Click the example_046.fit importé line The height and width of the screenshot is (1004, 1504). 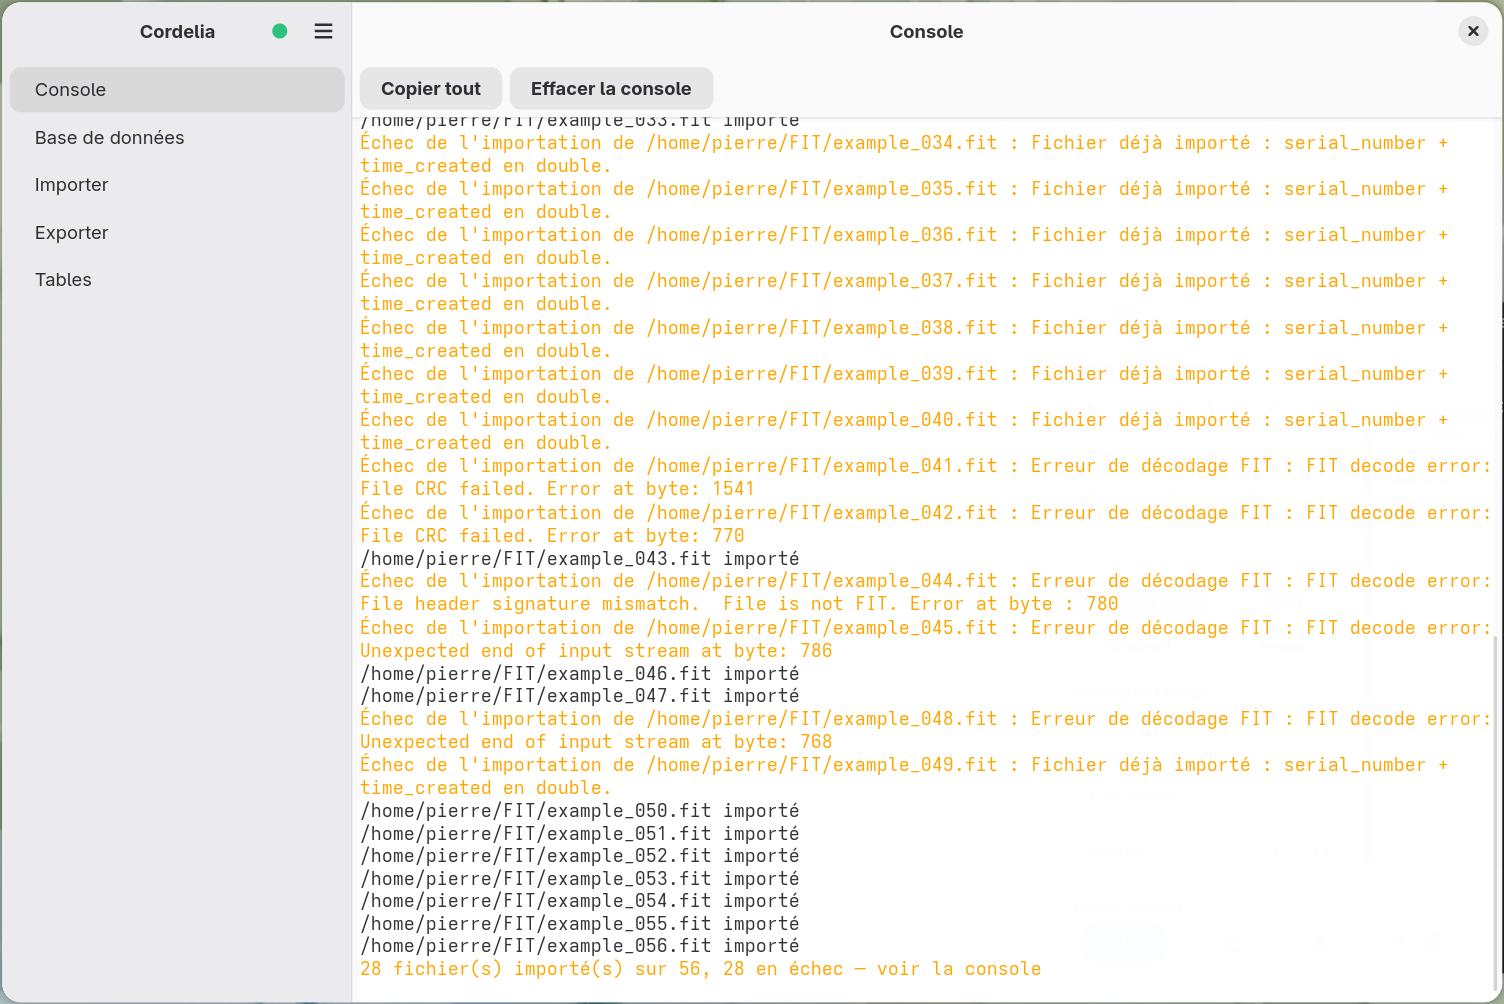pyautogui.click(x=580, y=674)
